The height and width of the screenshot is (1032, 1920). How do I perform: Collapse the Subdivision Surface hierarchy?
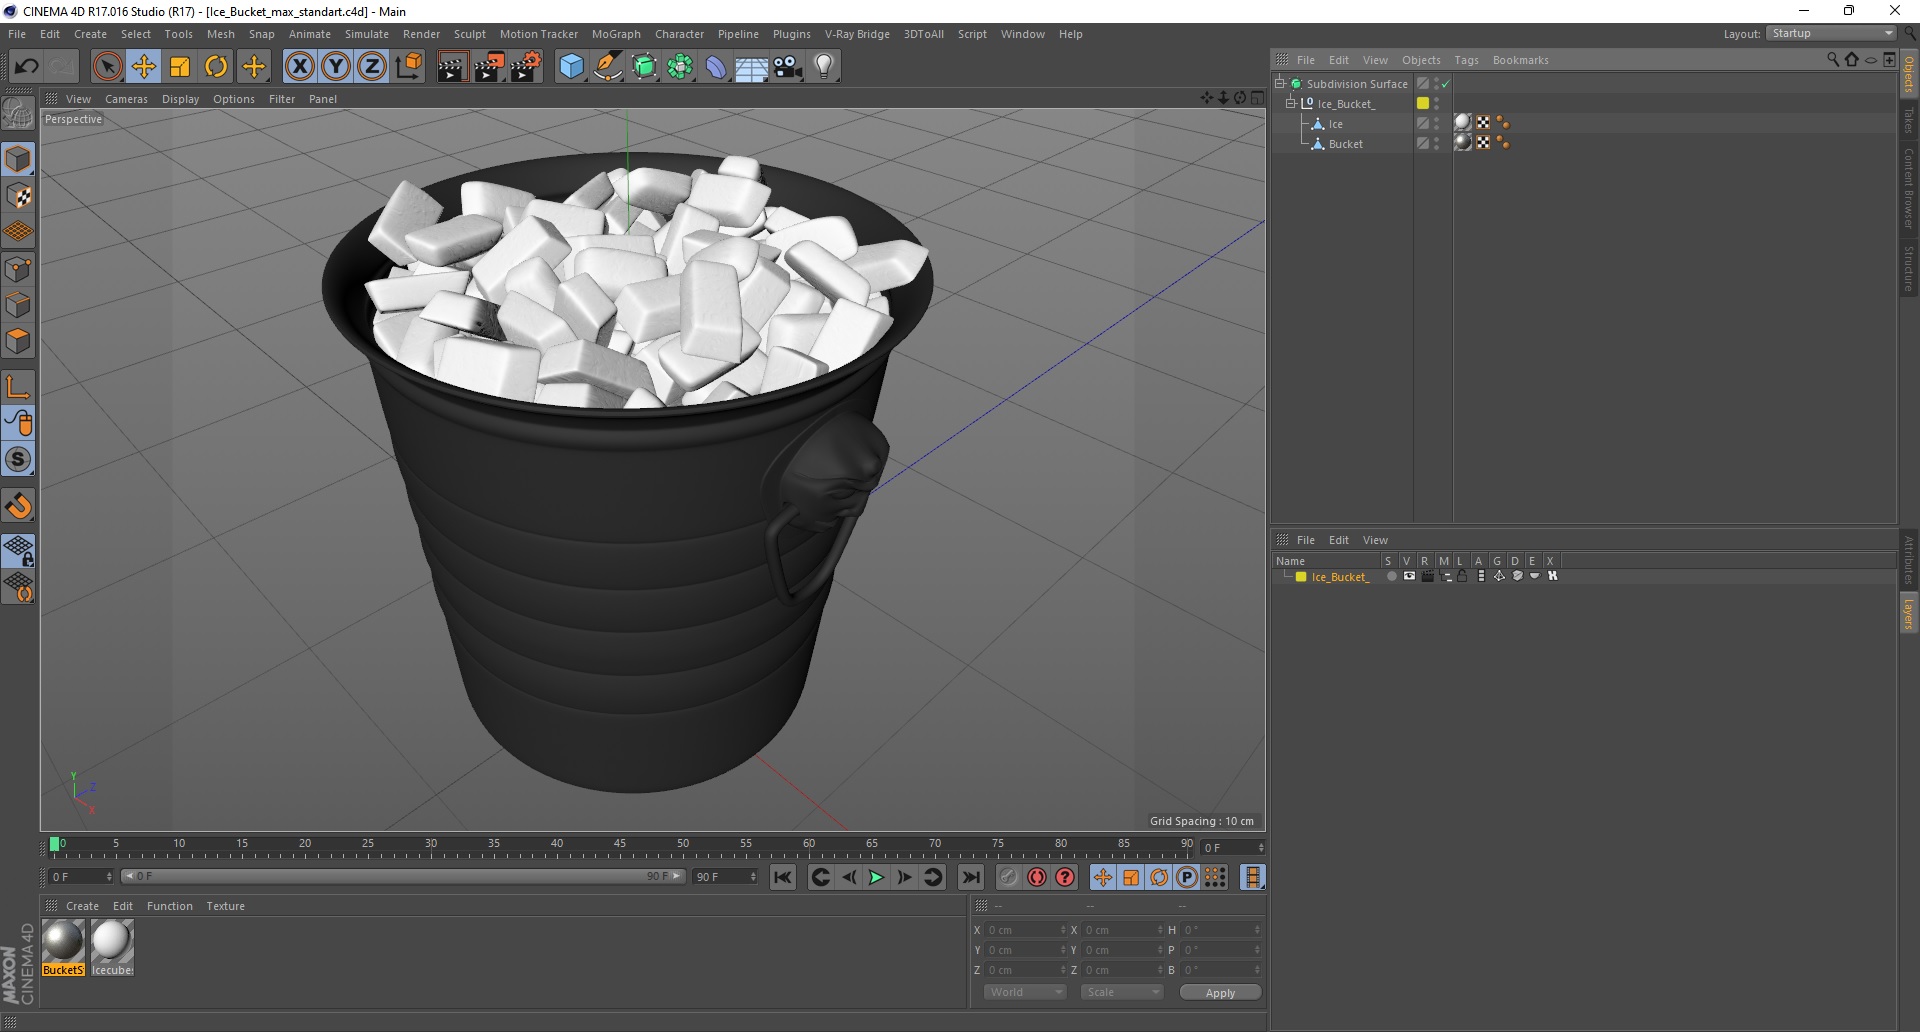1279,84
